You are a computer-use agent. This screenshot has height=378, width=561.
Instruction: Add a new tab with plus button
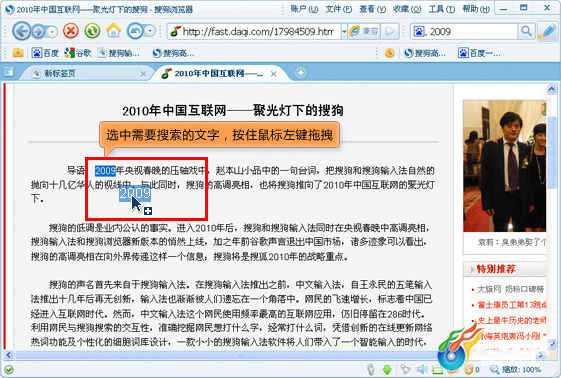pyautogui.click(x=301, y=73)
